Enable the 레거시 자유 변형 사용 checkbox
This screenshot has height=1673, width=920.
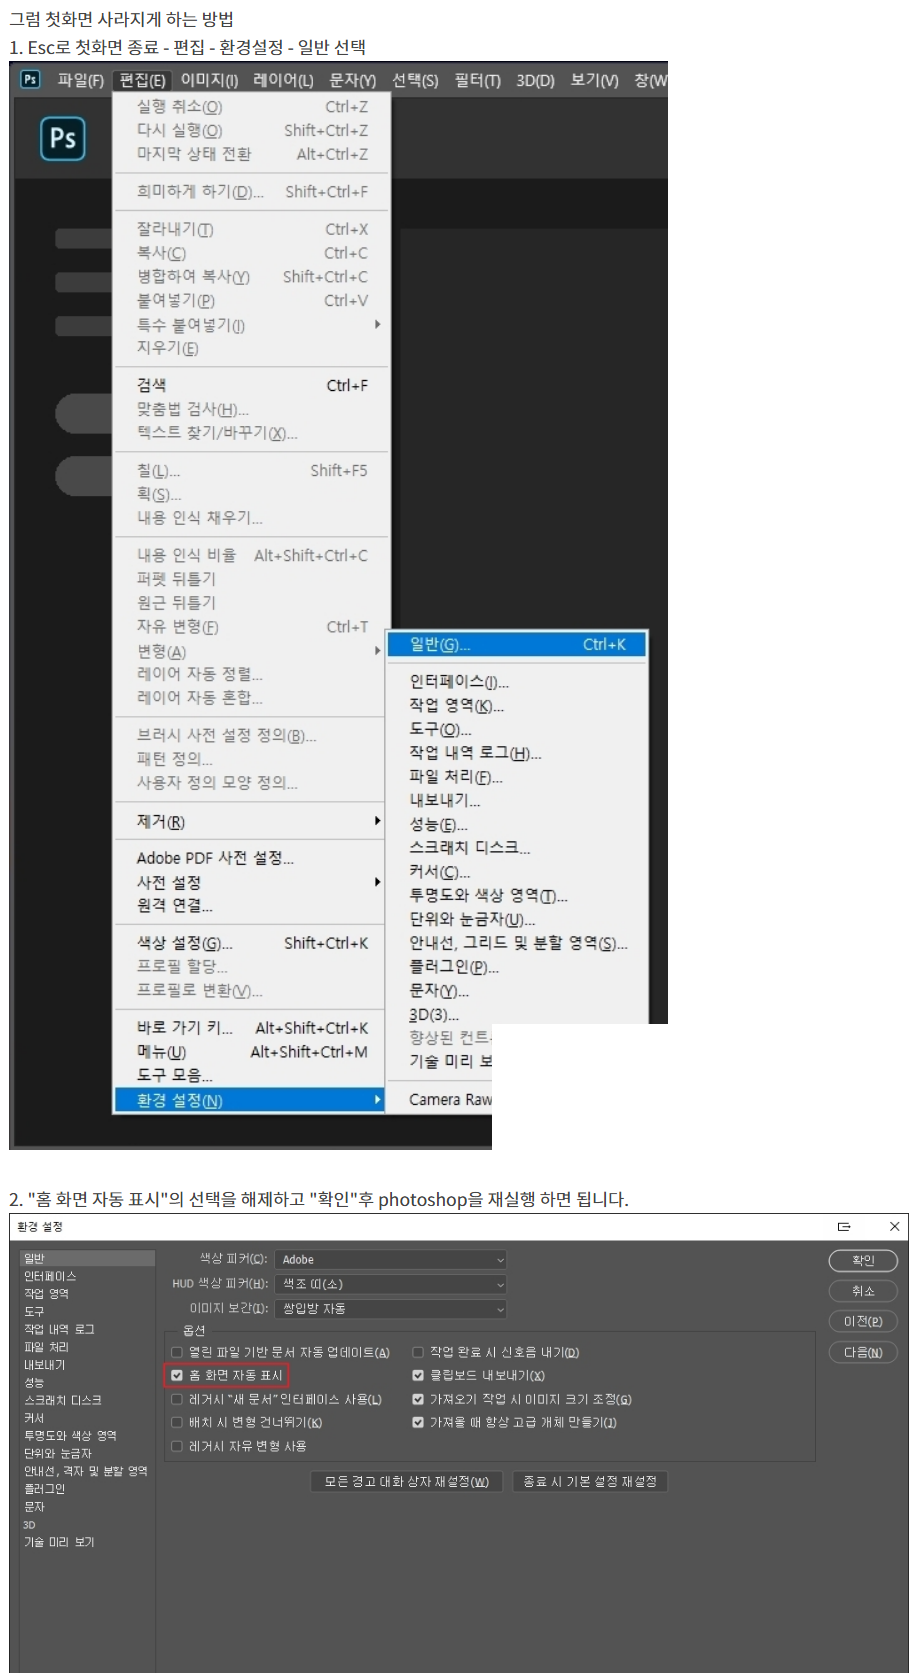click(177, 1446)
